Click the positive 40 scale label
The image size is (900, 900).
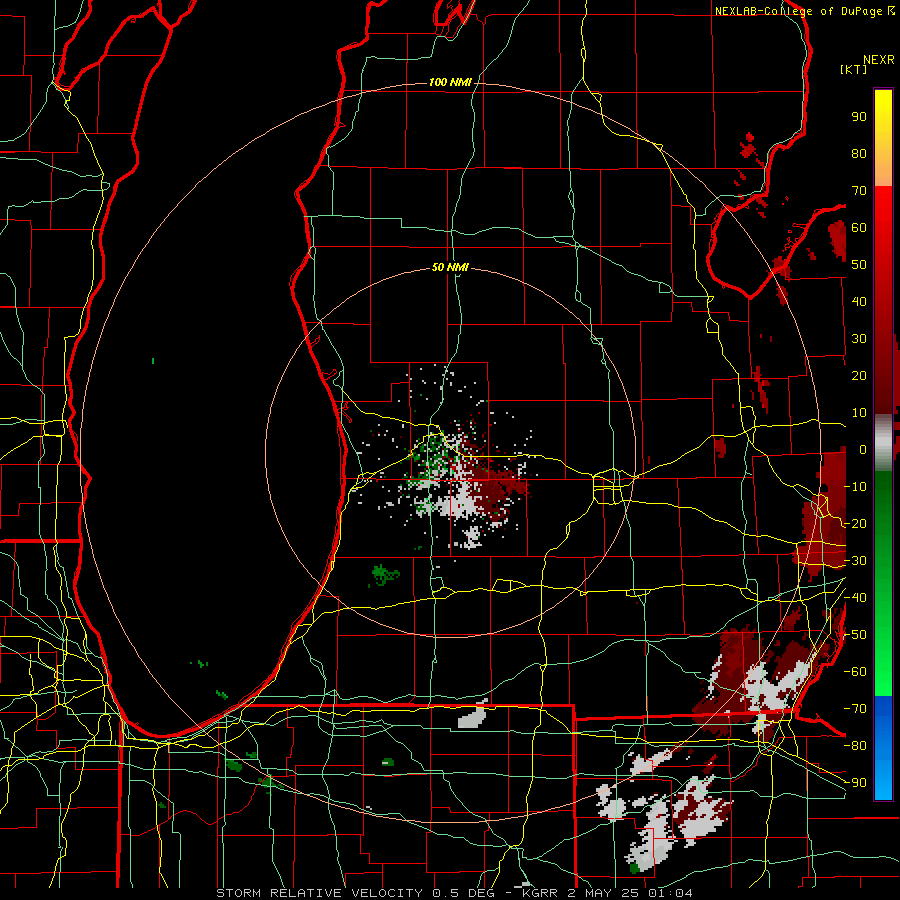[859, 301]
